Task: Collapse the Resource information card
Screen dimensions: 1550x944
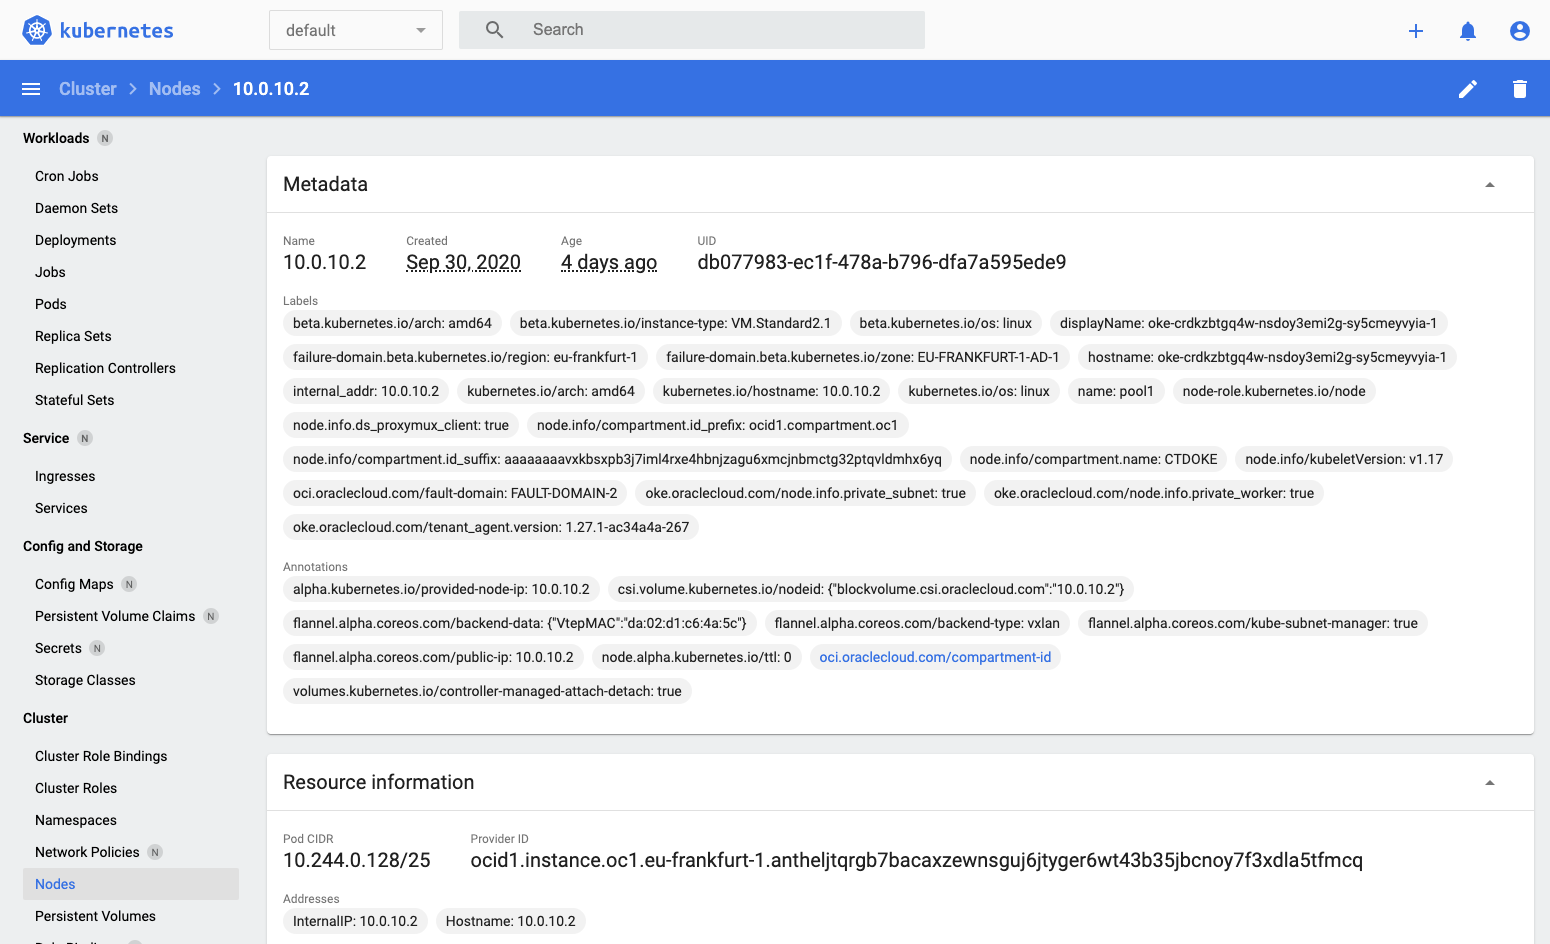Action: click(1490, 783)
